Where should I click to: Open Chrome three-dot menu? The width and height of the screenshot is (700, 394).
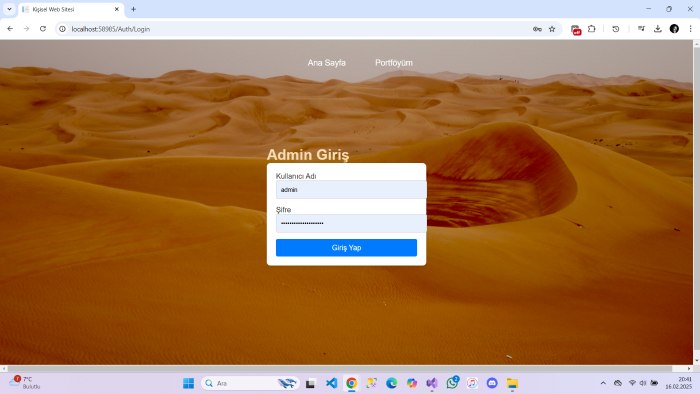point(690,29)
